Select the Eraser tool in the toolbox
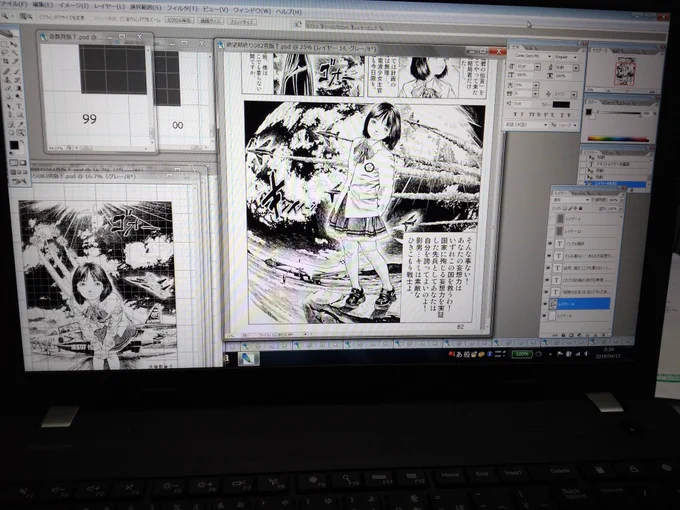The width and height of the screenshot is (680, 510). pos(7,88)
